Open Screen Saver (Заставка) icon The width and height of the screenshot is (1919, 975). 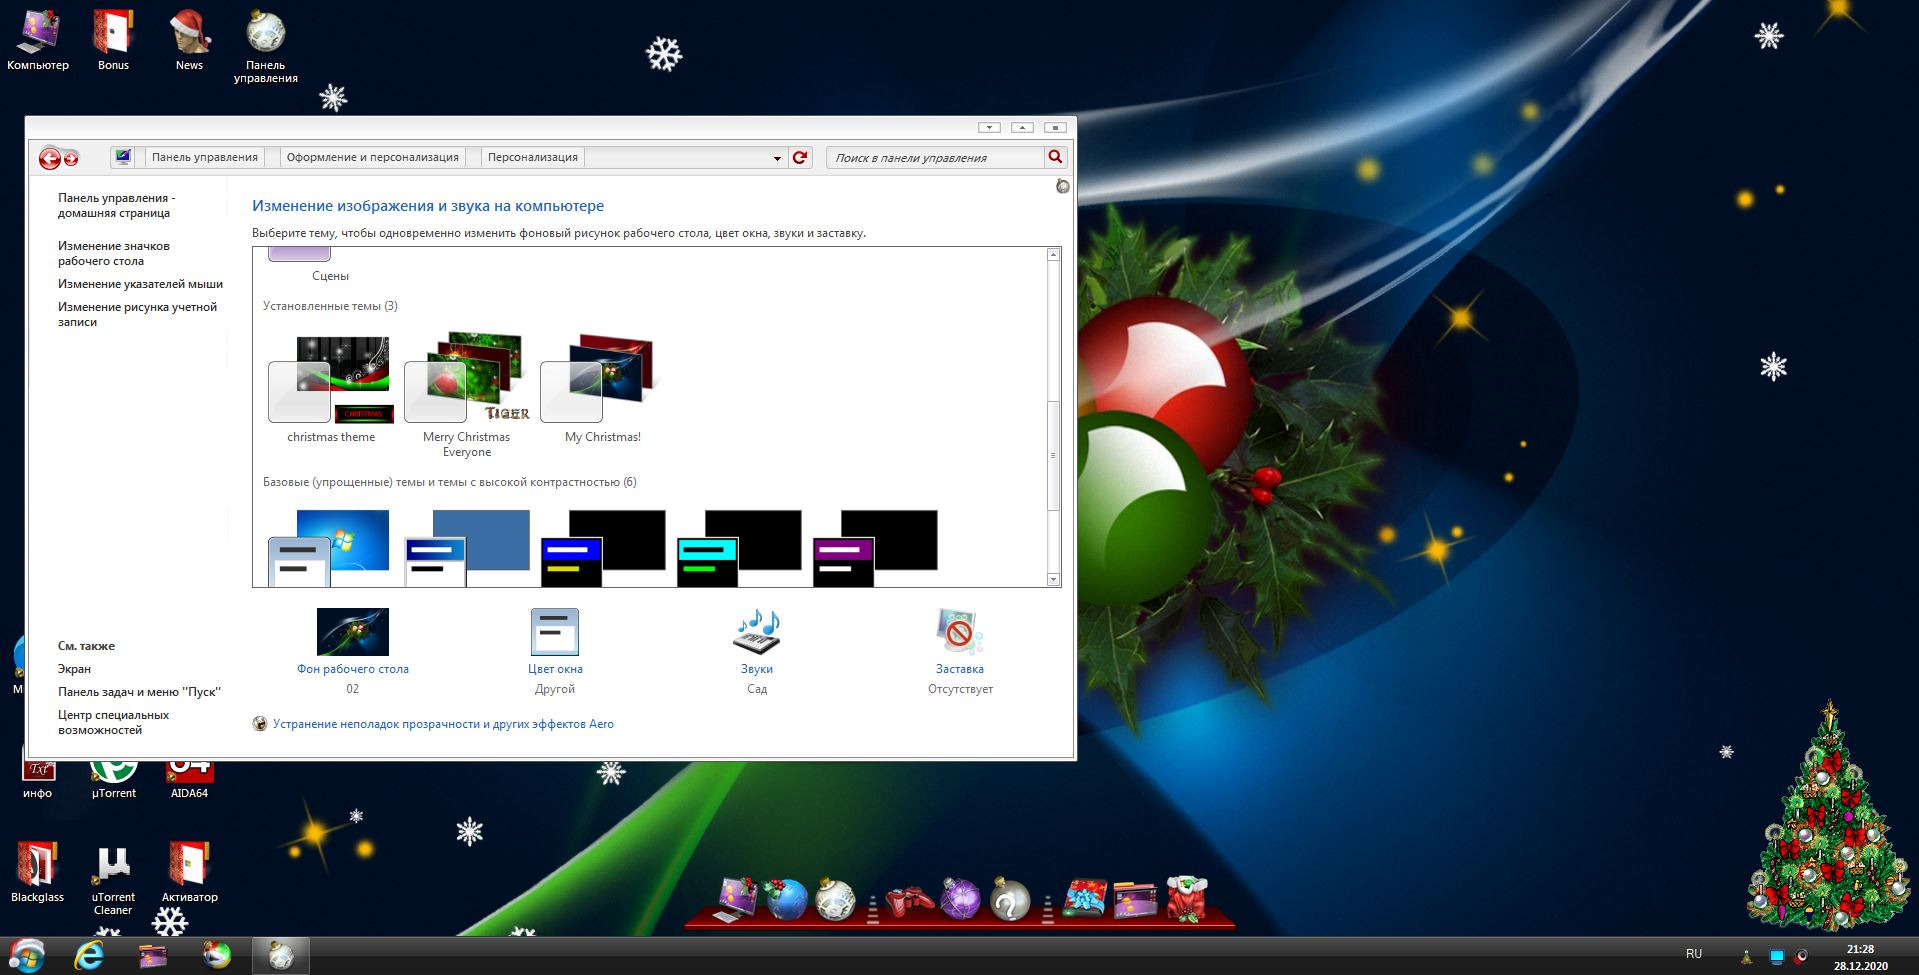959,633
